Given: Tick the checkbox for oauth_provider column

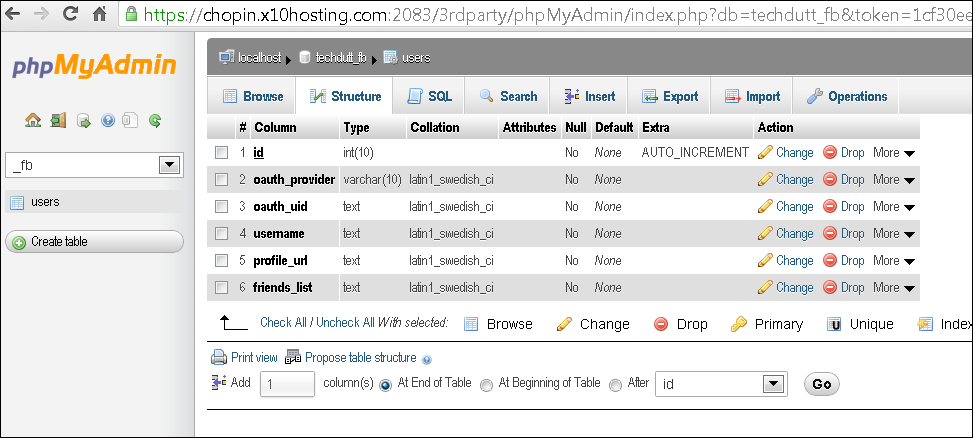Looking at the screenshot, I should tap(222, 179).
